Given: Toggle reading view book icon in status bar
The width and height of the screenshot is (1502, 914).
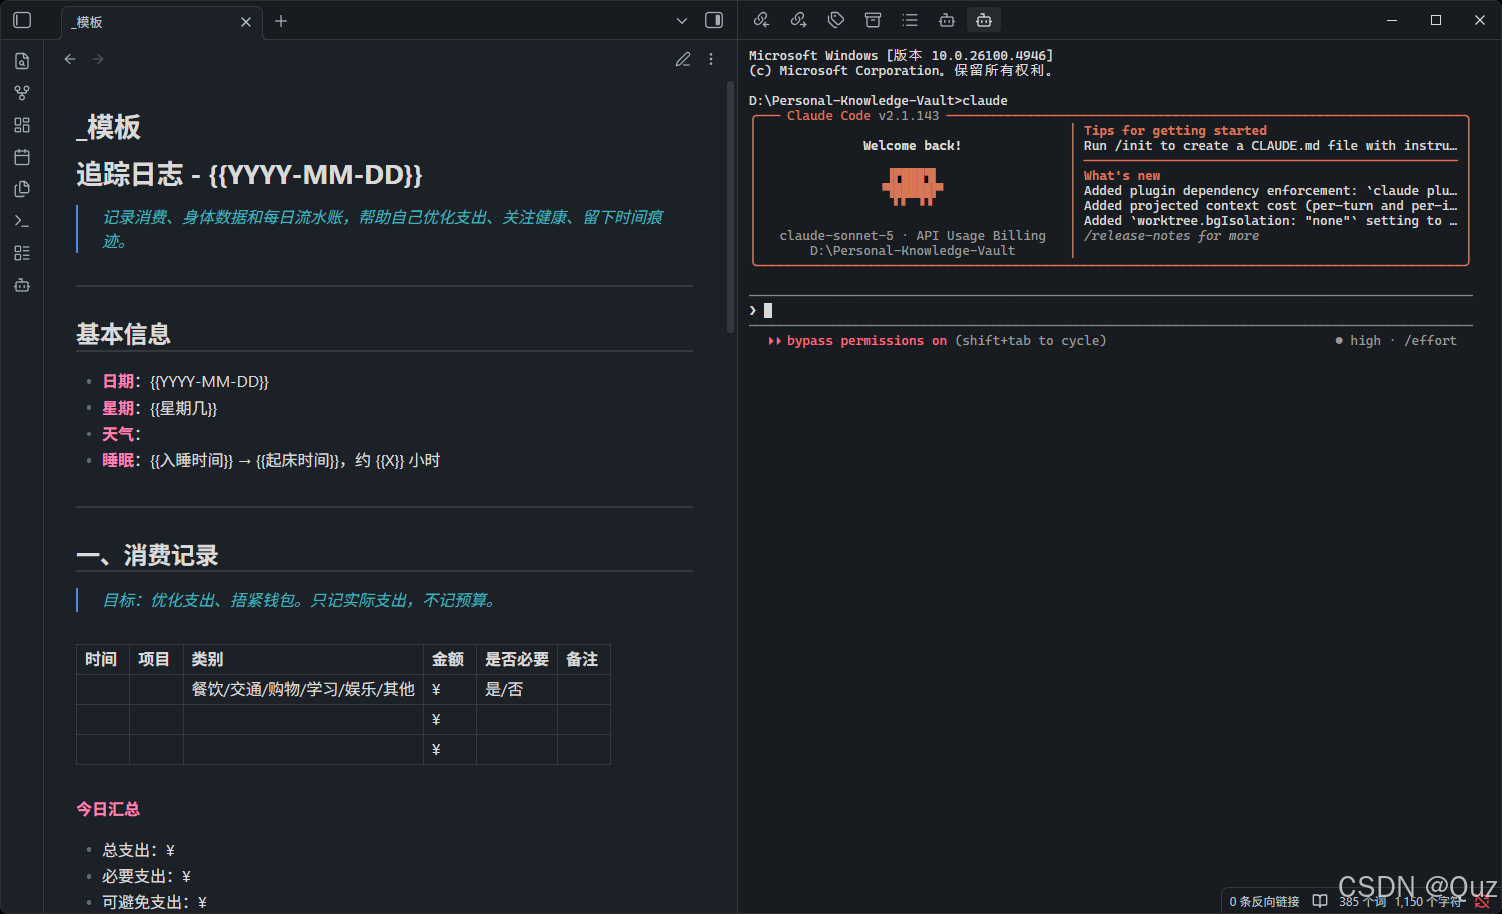Looking at the screenshot, I should 1320,901.
